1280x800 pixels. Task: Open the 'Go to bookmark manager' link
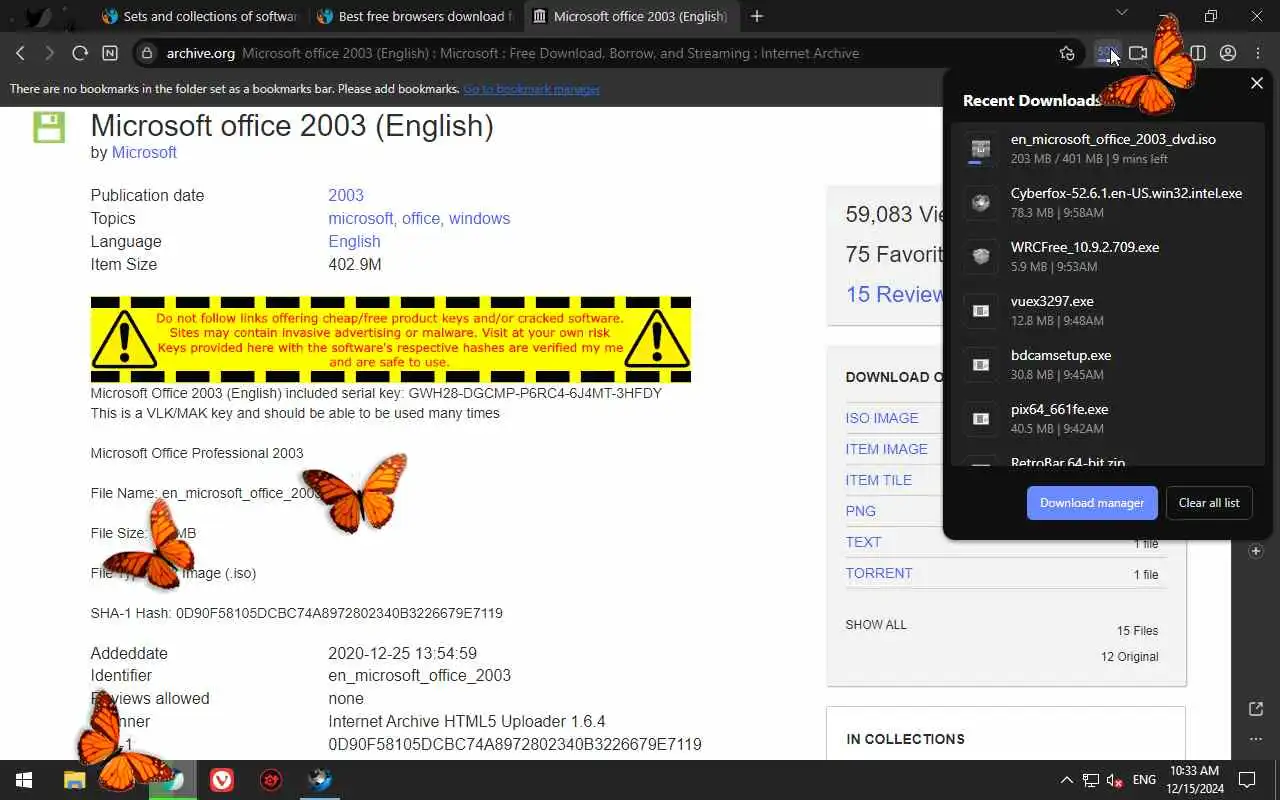pyautogui.click(x=531, y=89)
